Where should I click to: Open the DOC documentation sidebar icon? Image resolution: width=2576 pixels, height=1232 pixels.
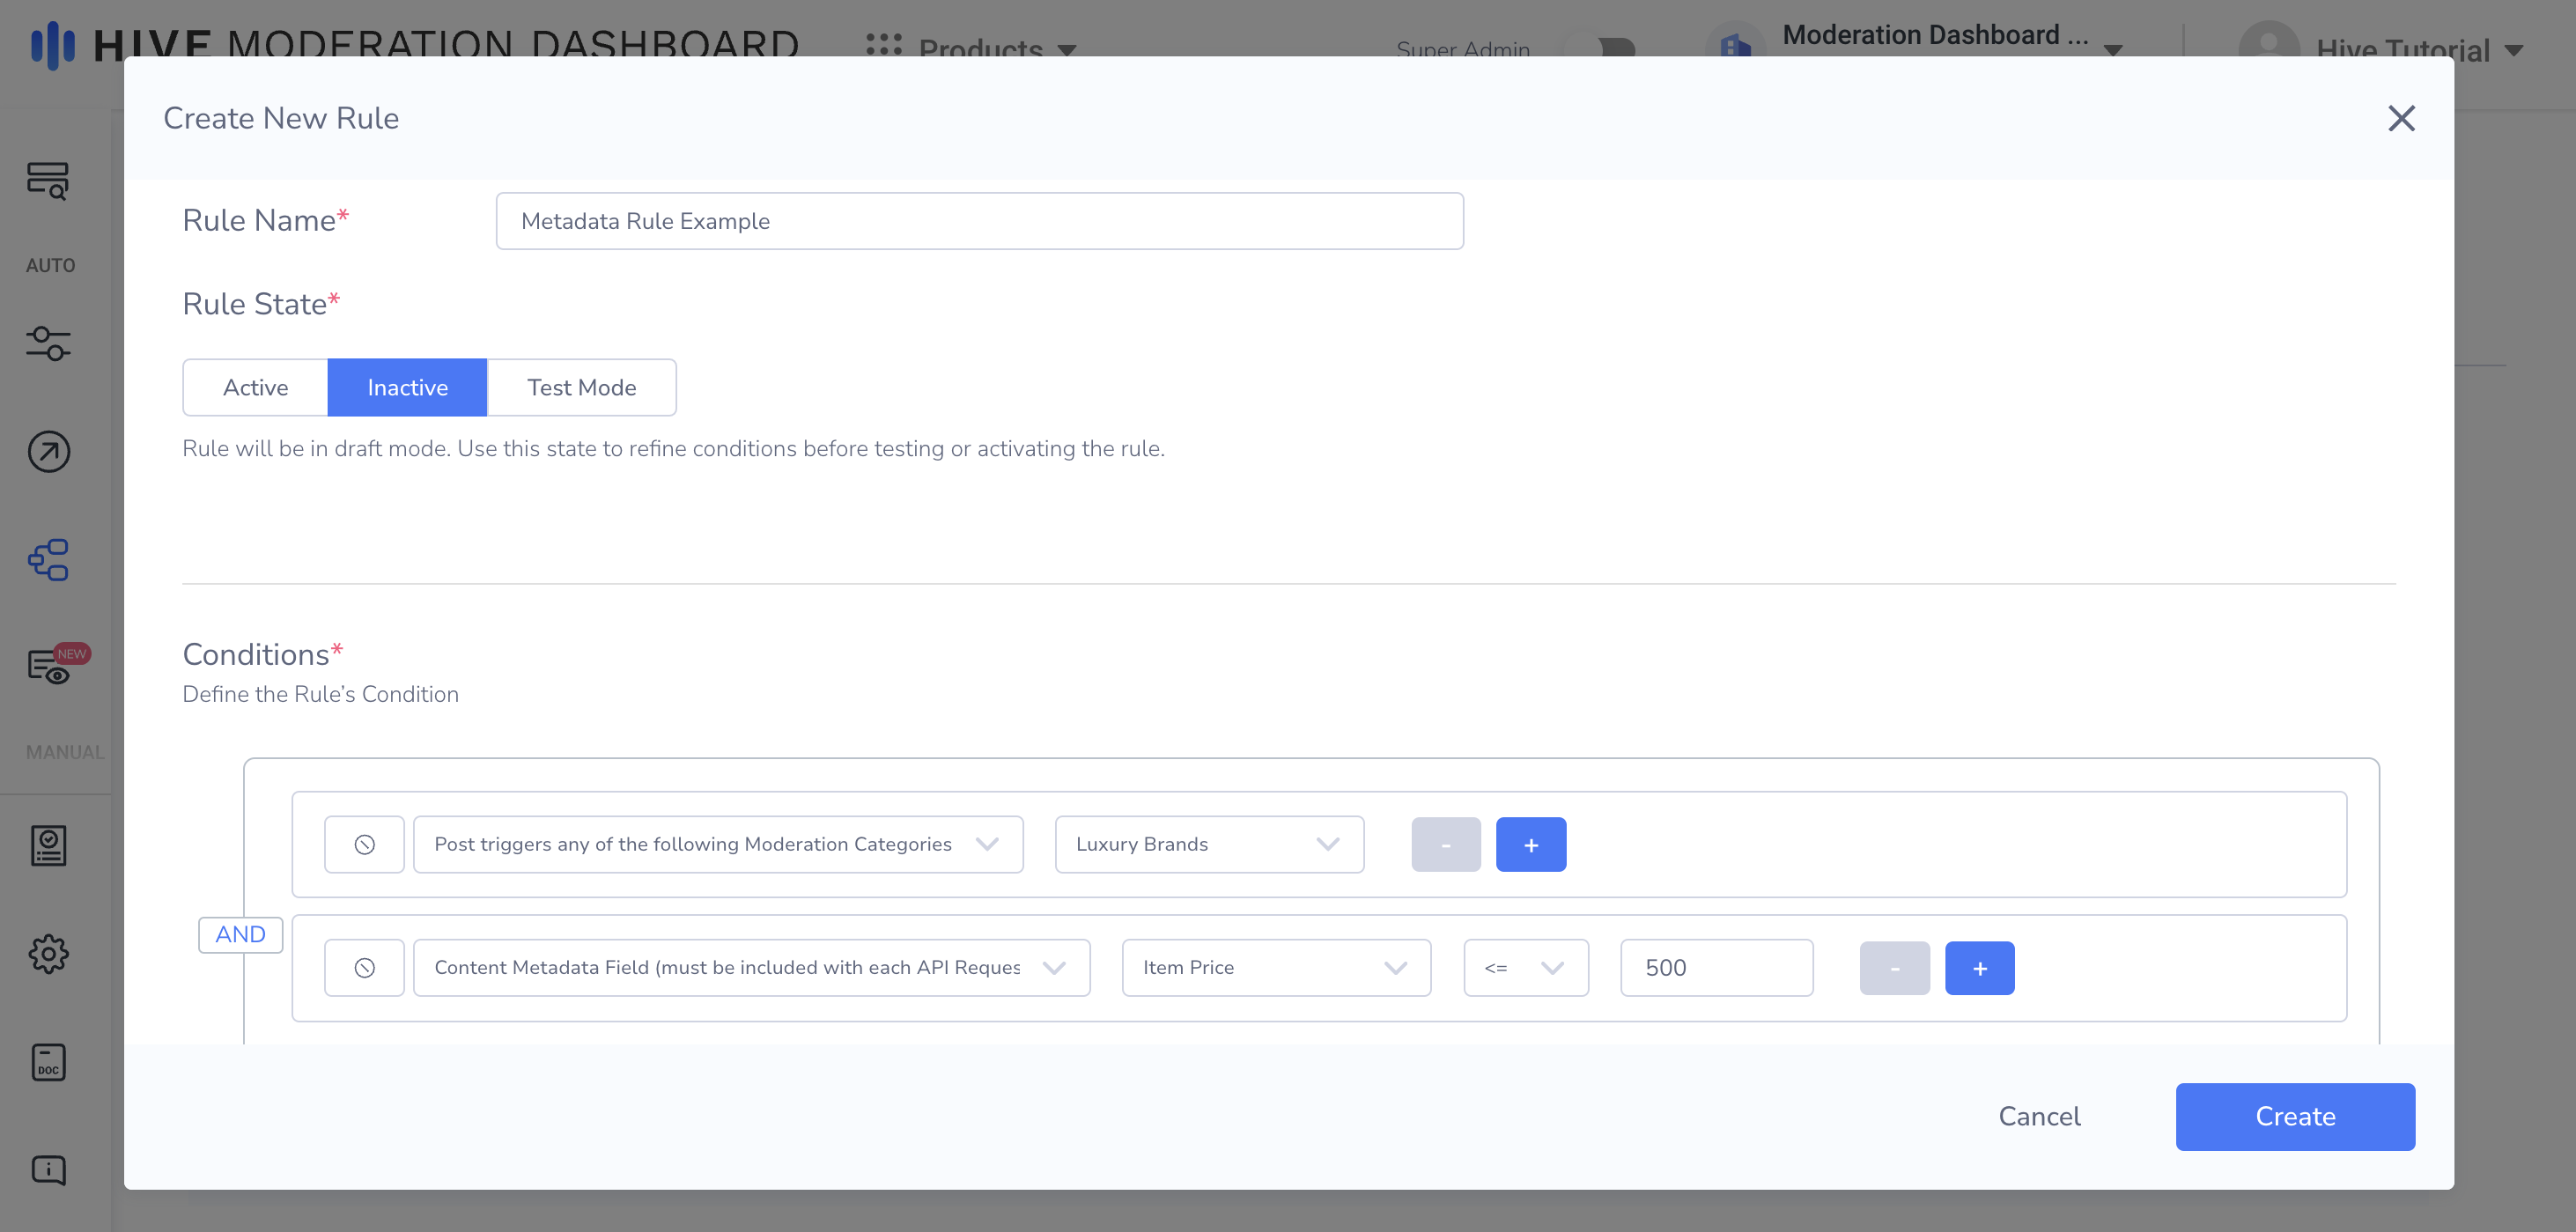(x=48, y=1062)
